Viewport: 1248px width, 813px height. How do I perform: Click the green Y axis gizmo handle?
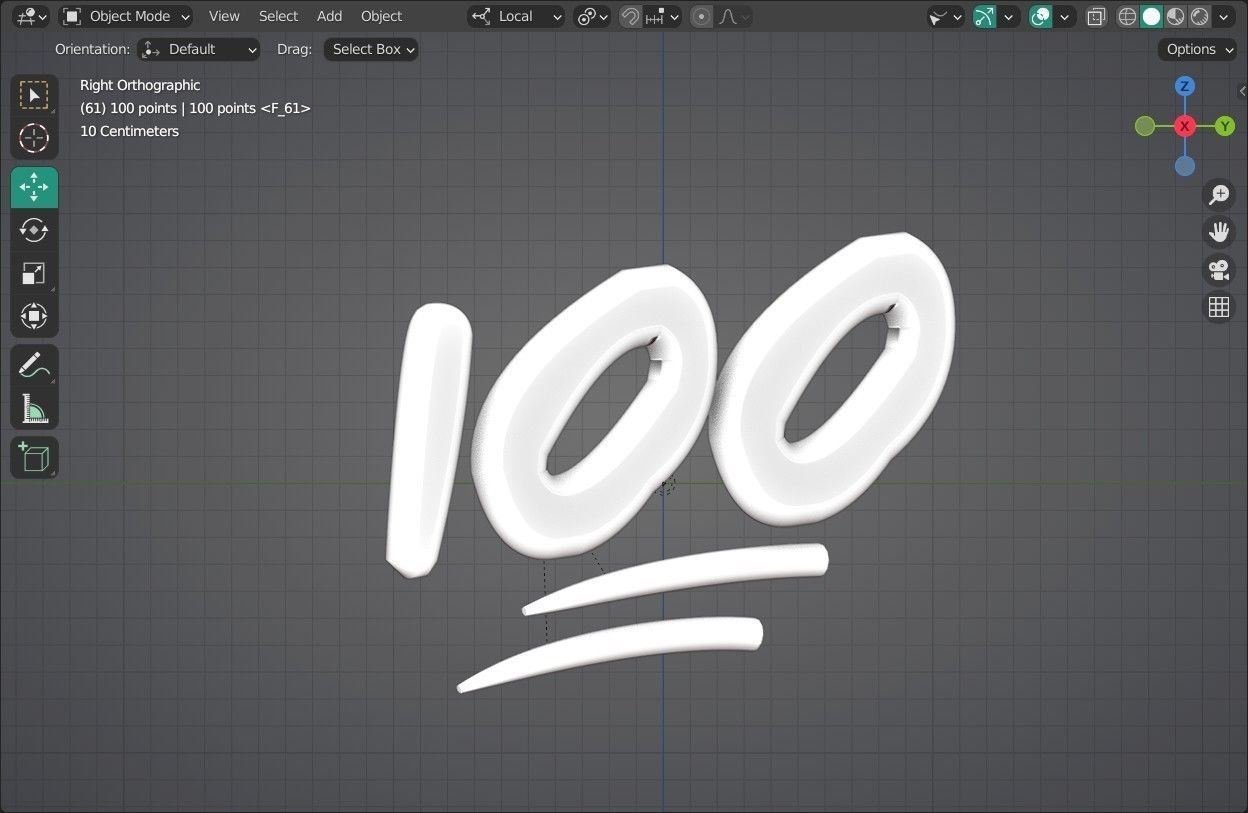pos(1225,126)
